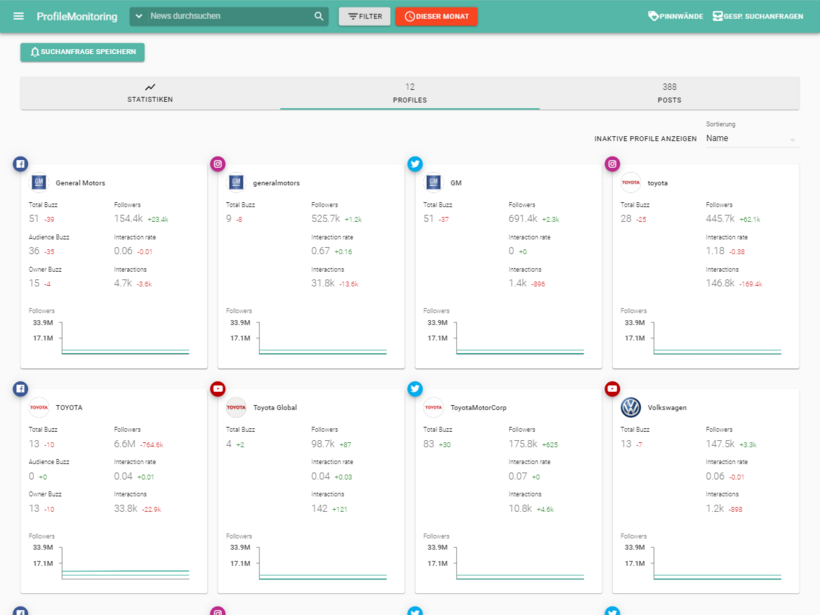Click the Toyota Global profile logo
Image resolution: width=820 pixels, height=615 pixels.
236,407
